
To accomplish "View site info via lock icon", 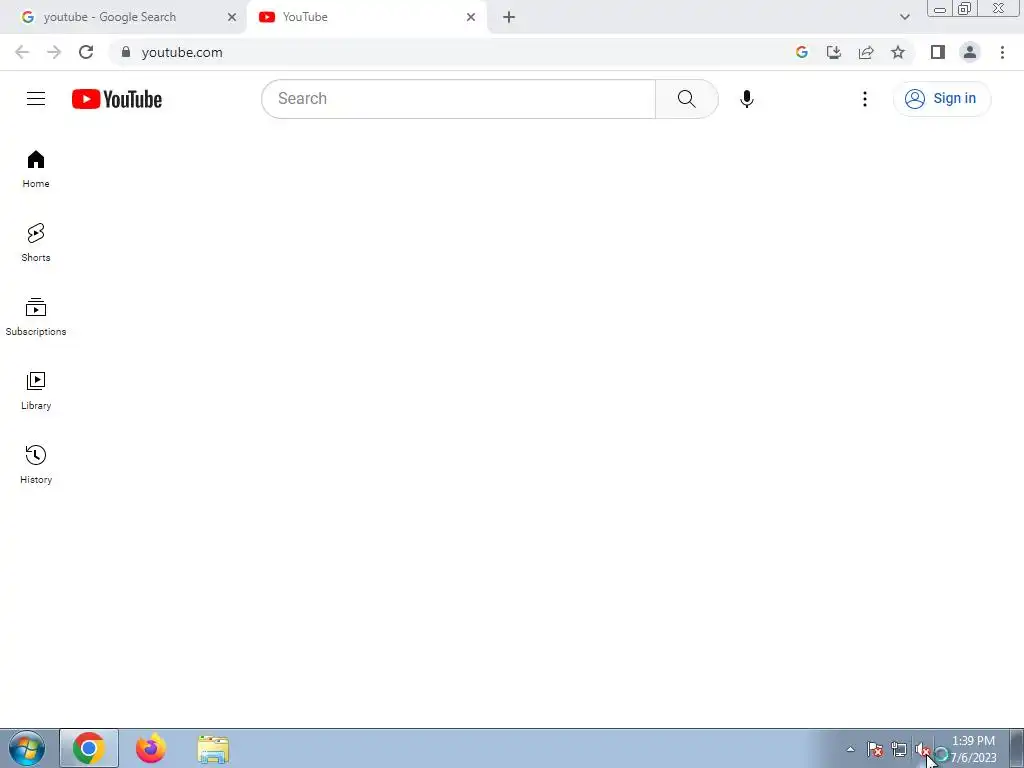I will tap(126, 52).
